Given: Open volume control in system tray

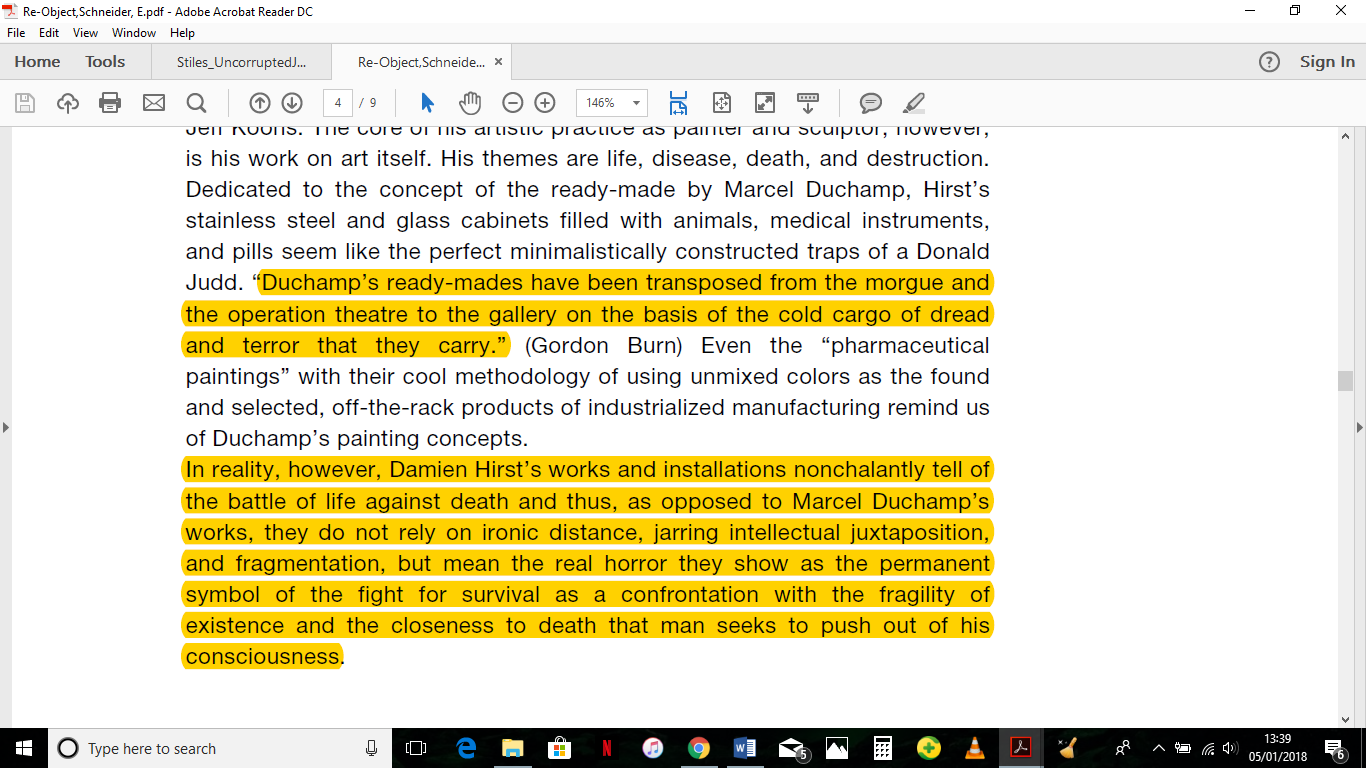Looking at the screenshot, I should (1229, 748).
